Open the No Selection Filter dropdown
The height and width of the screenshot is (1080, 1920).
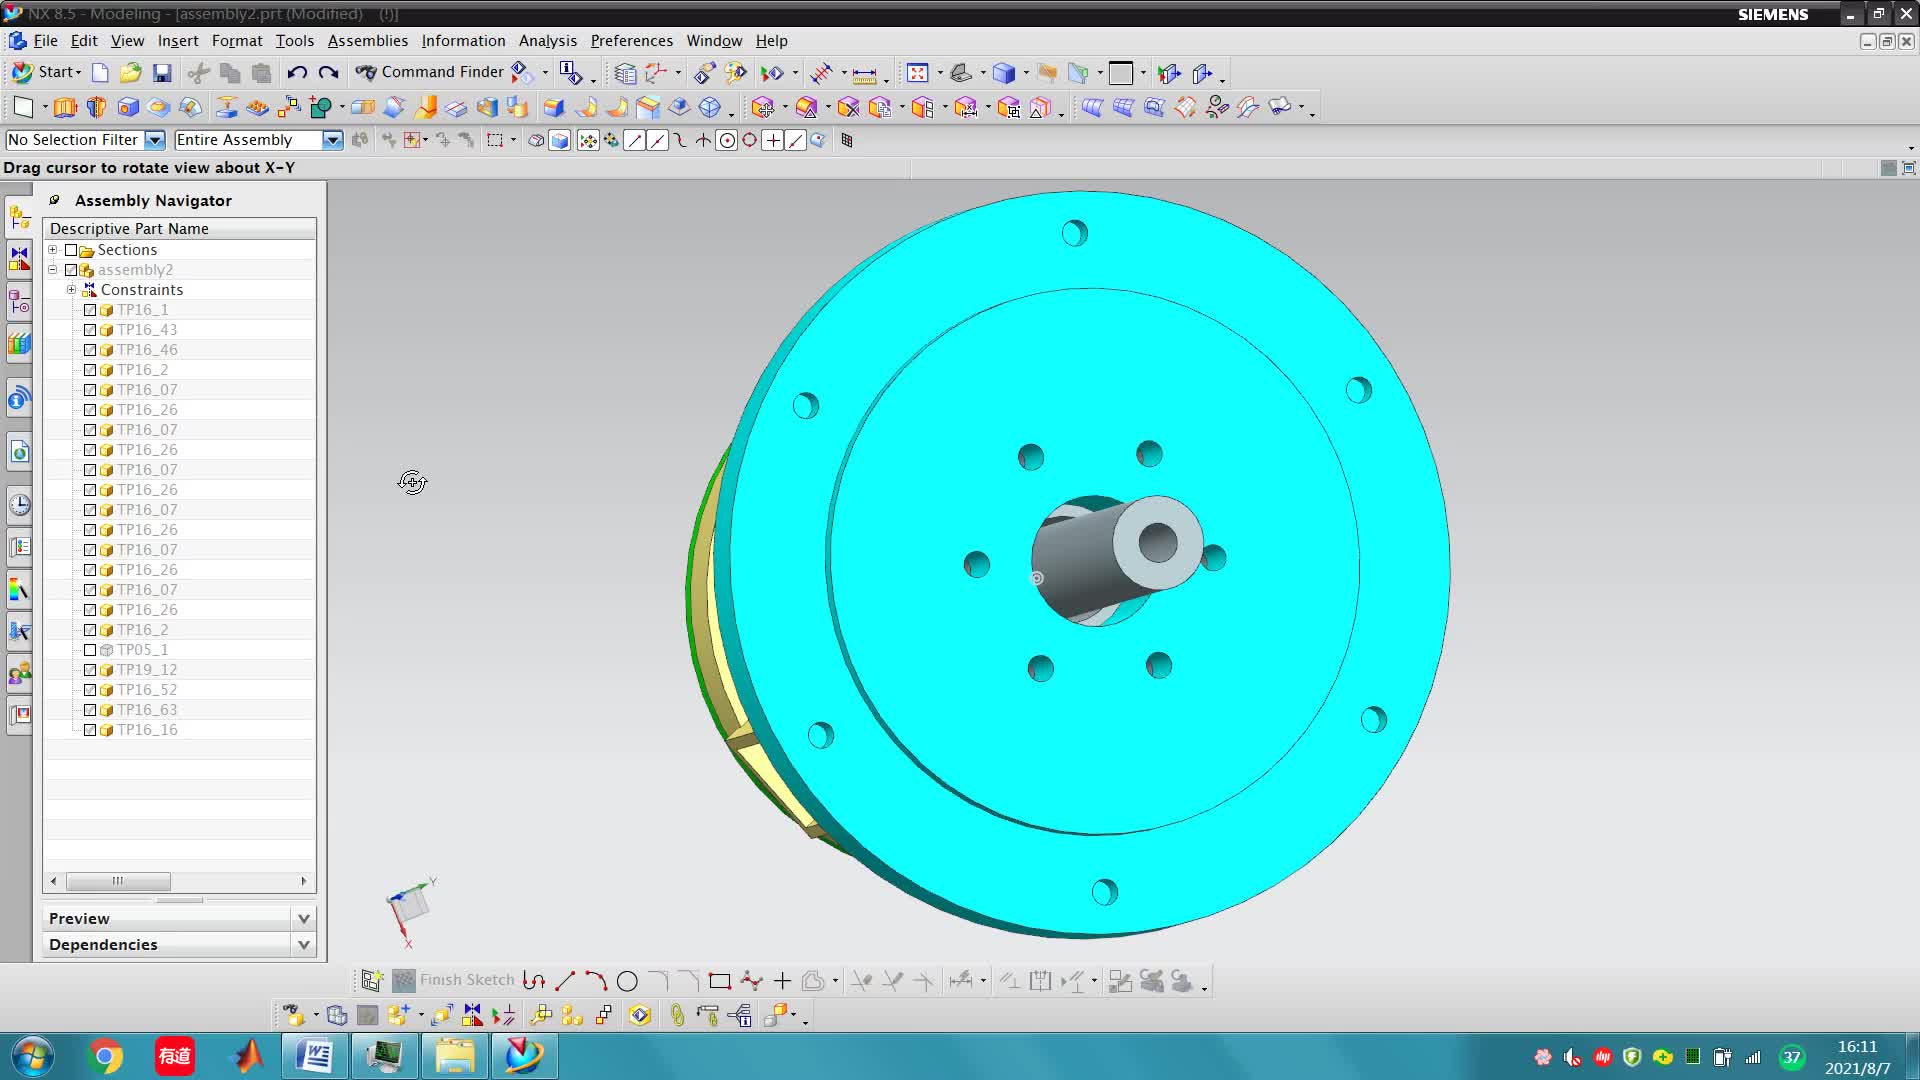pos(154,140)
